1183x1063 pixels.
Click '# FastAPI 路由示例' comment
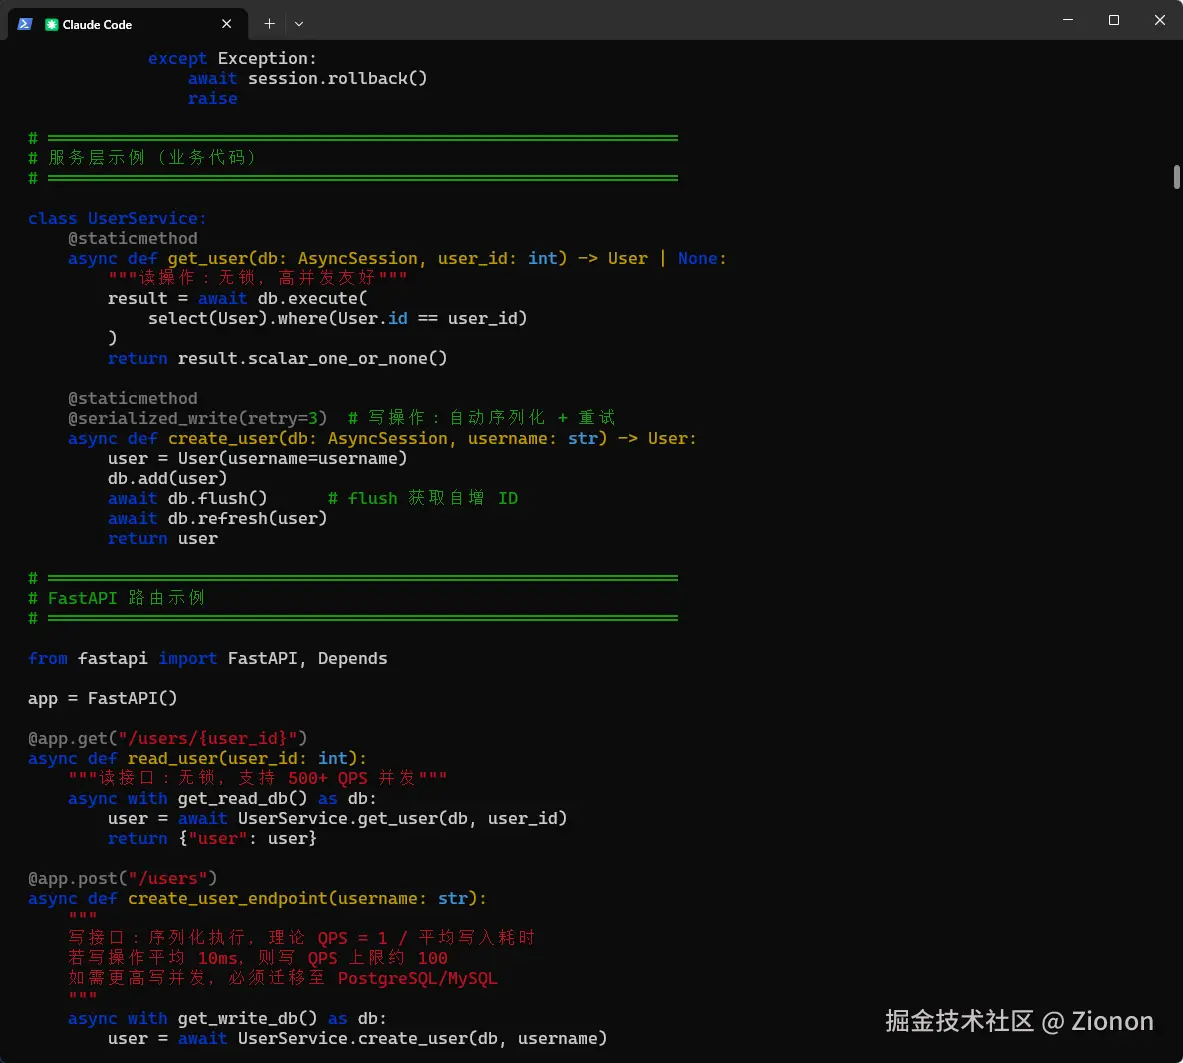point(116,598)
